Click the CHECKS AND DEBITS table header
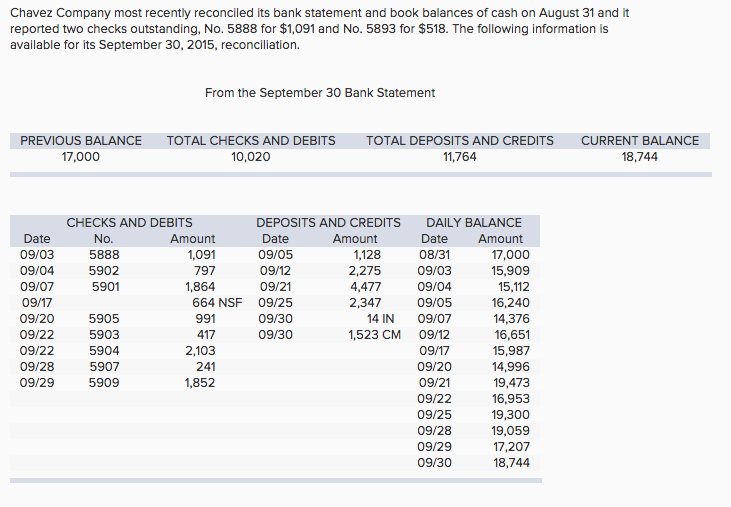731x507 pixels. (129, 222)
